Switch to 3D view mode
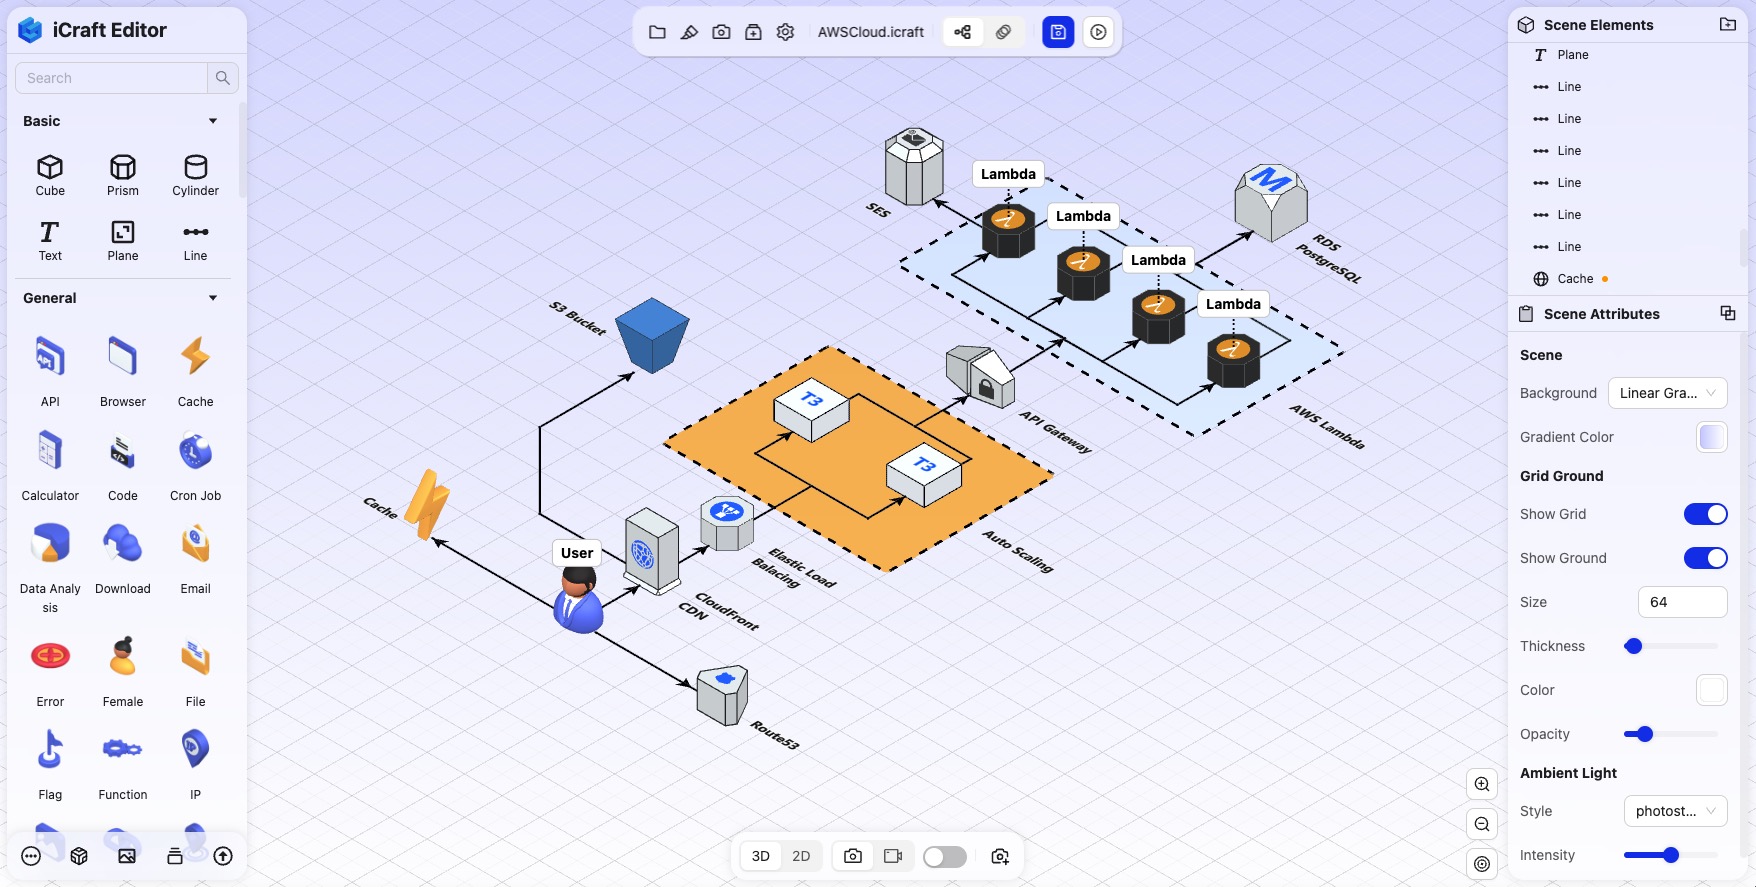The image size is (1756, 887). point(761,856)
